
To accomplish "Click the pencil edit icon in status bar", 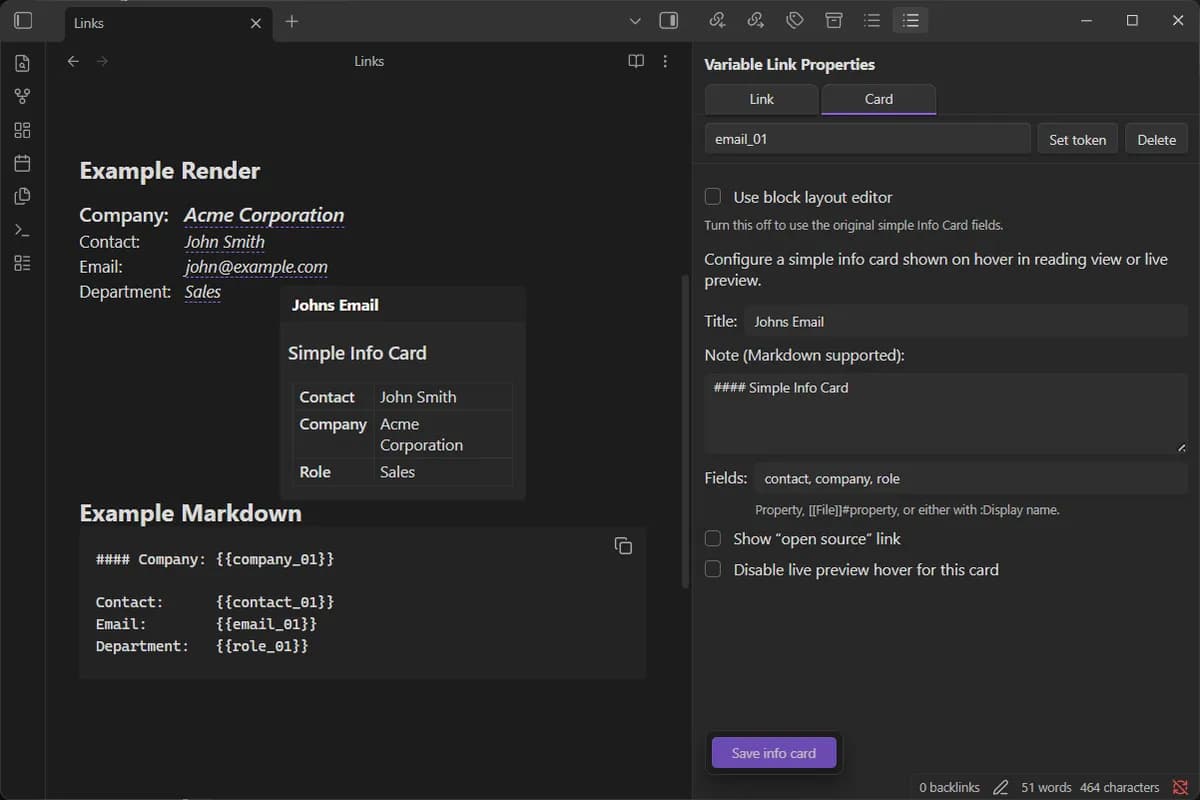I will click(1001, 787).
